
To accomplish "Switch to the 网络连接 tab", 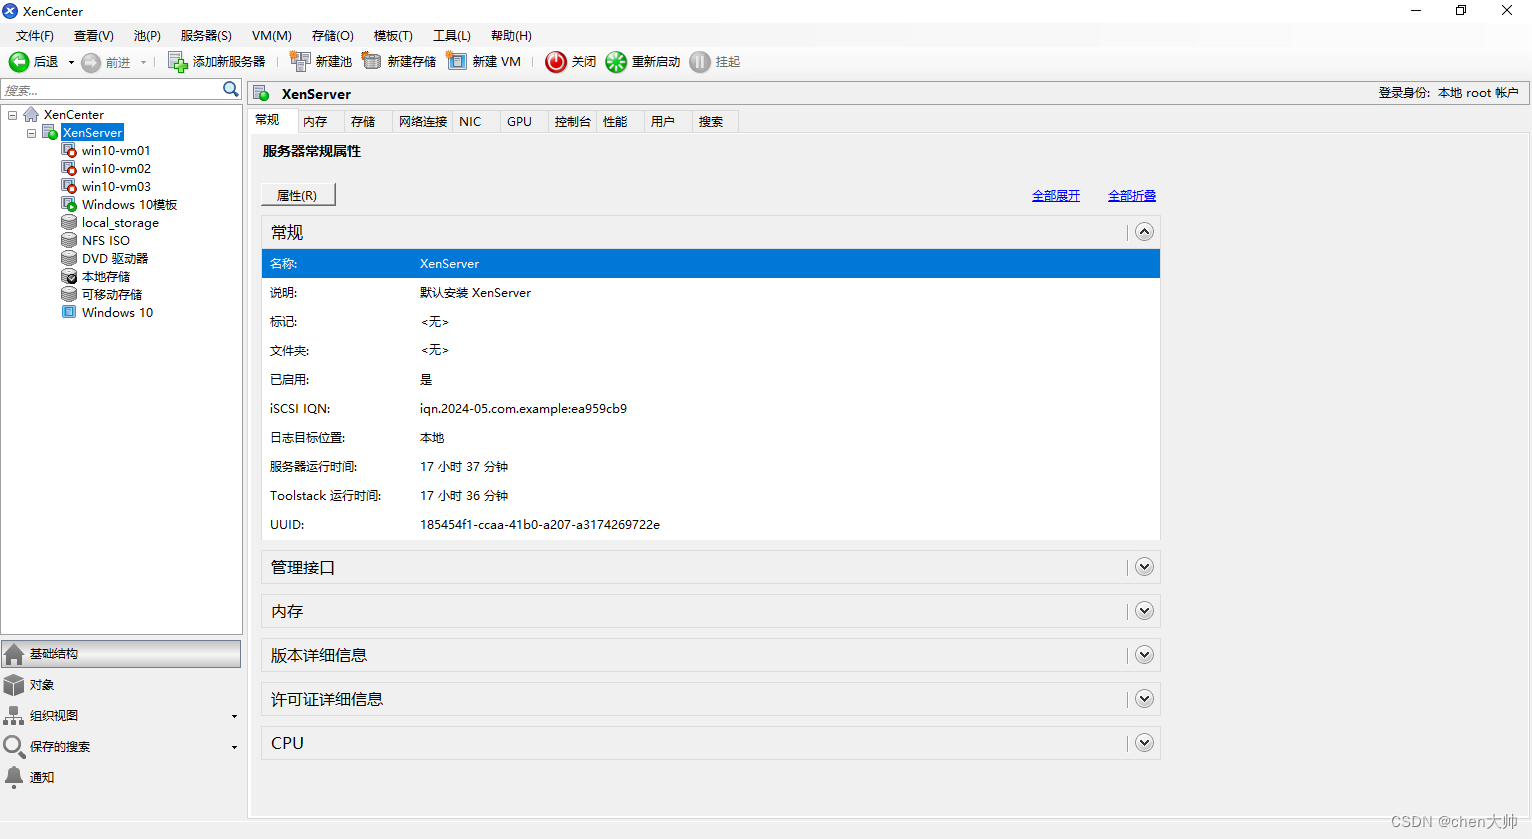I will (423, 122).
